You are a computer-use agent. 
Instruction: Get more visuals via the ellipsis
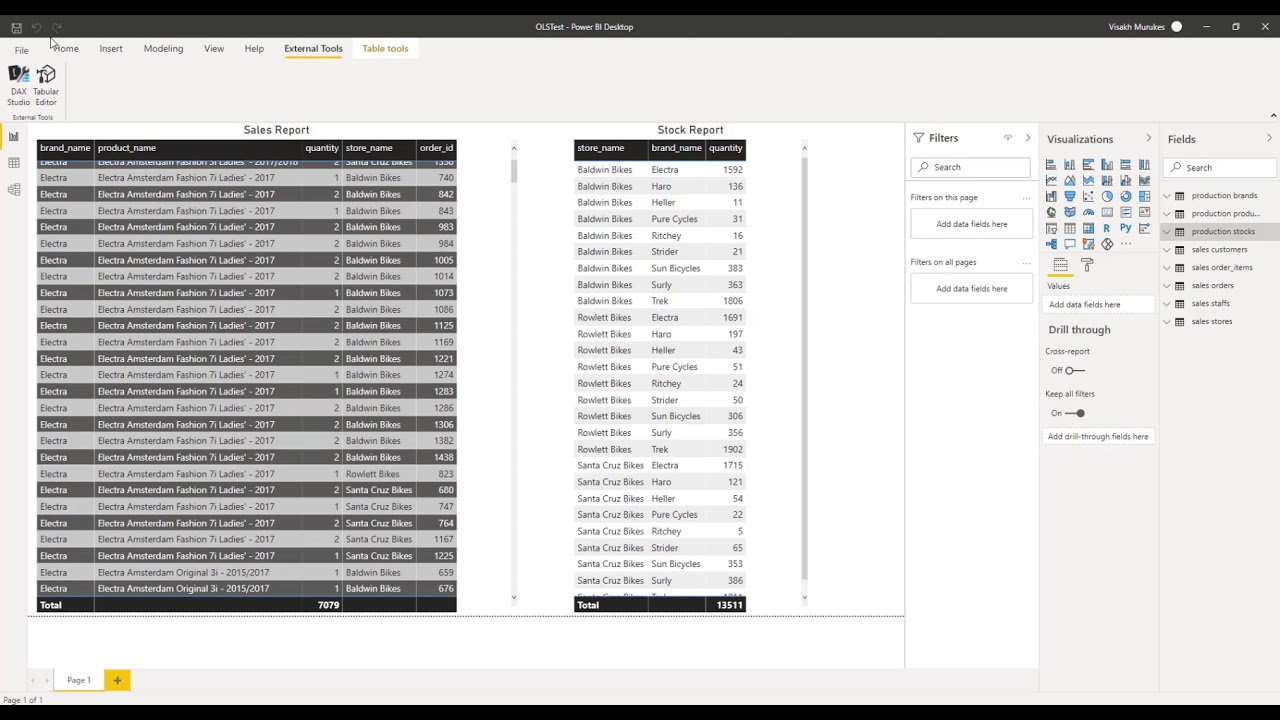[1126, 244]
